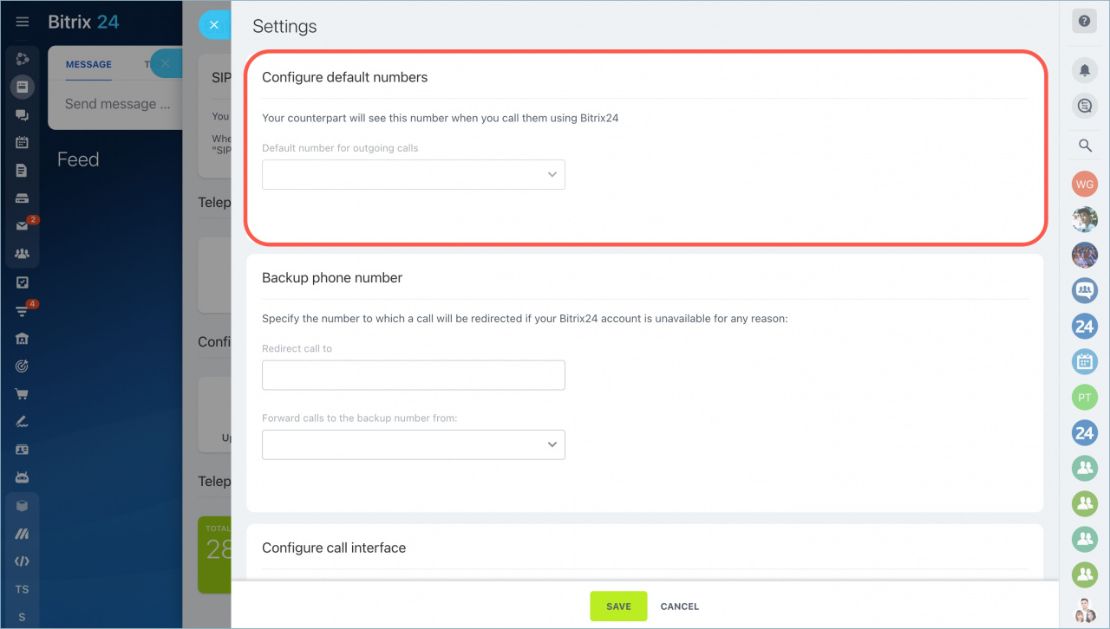Expand Default number for outgoing calls dropdown
This screenshot has height=629, width=1110.
413,175
